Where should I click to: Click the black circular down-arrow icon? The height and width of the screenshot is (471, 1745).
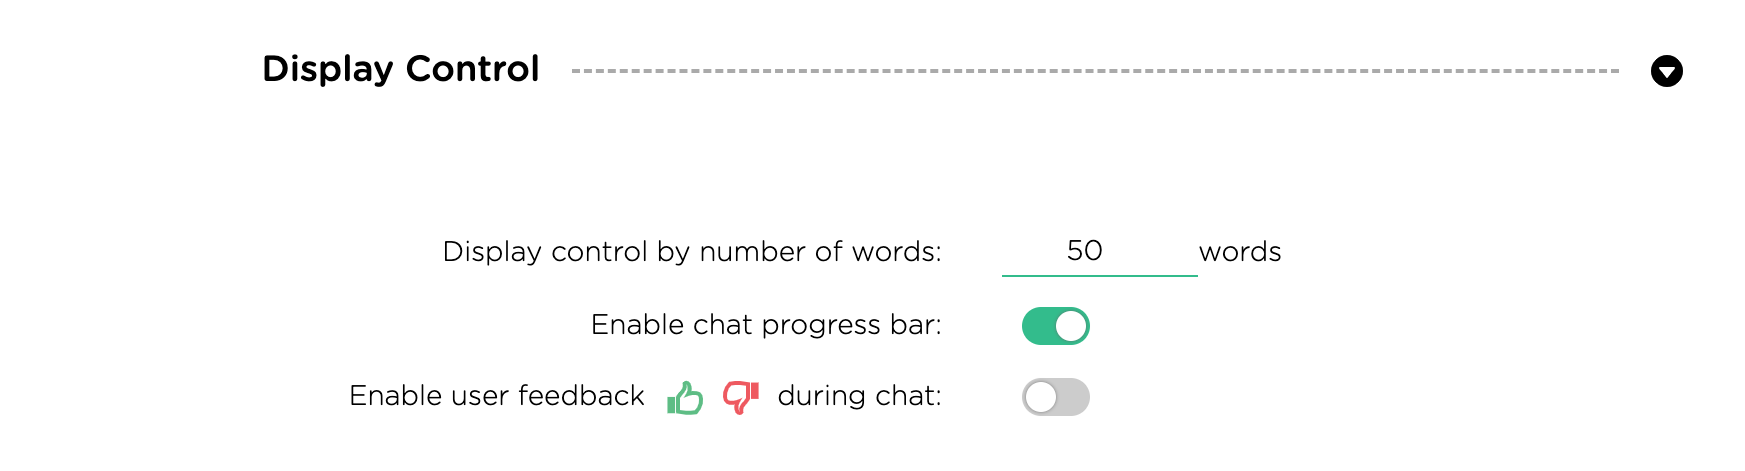pyautogui.click(x=1666, y=71)
